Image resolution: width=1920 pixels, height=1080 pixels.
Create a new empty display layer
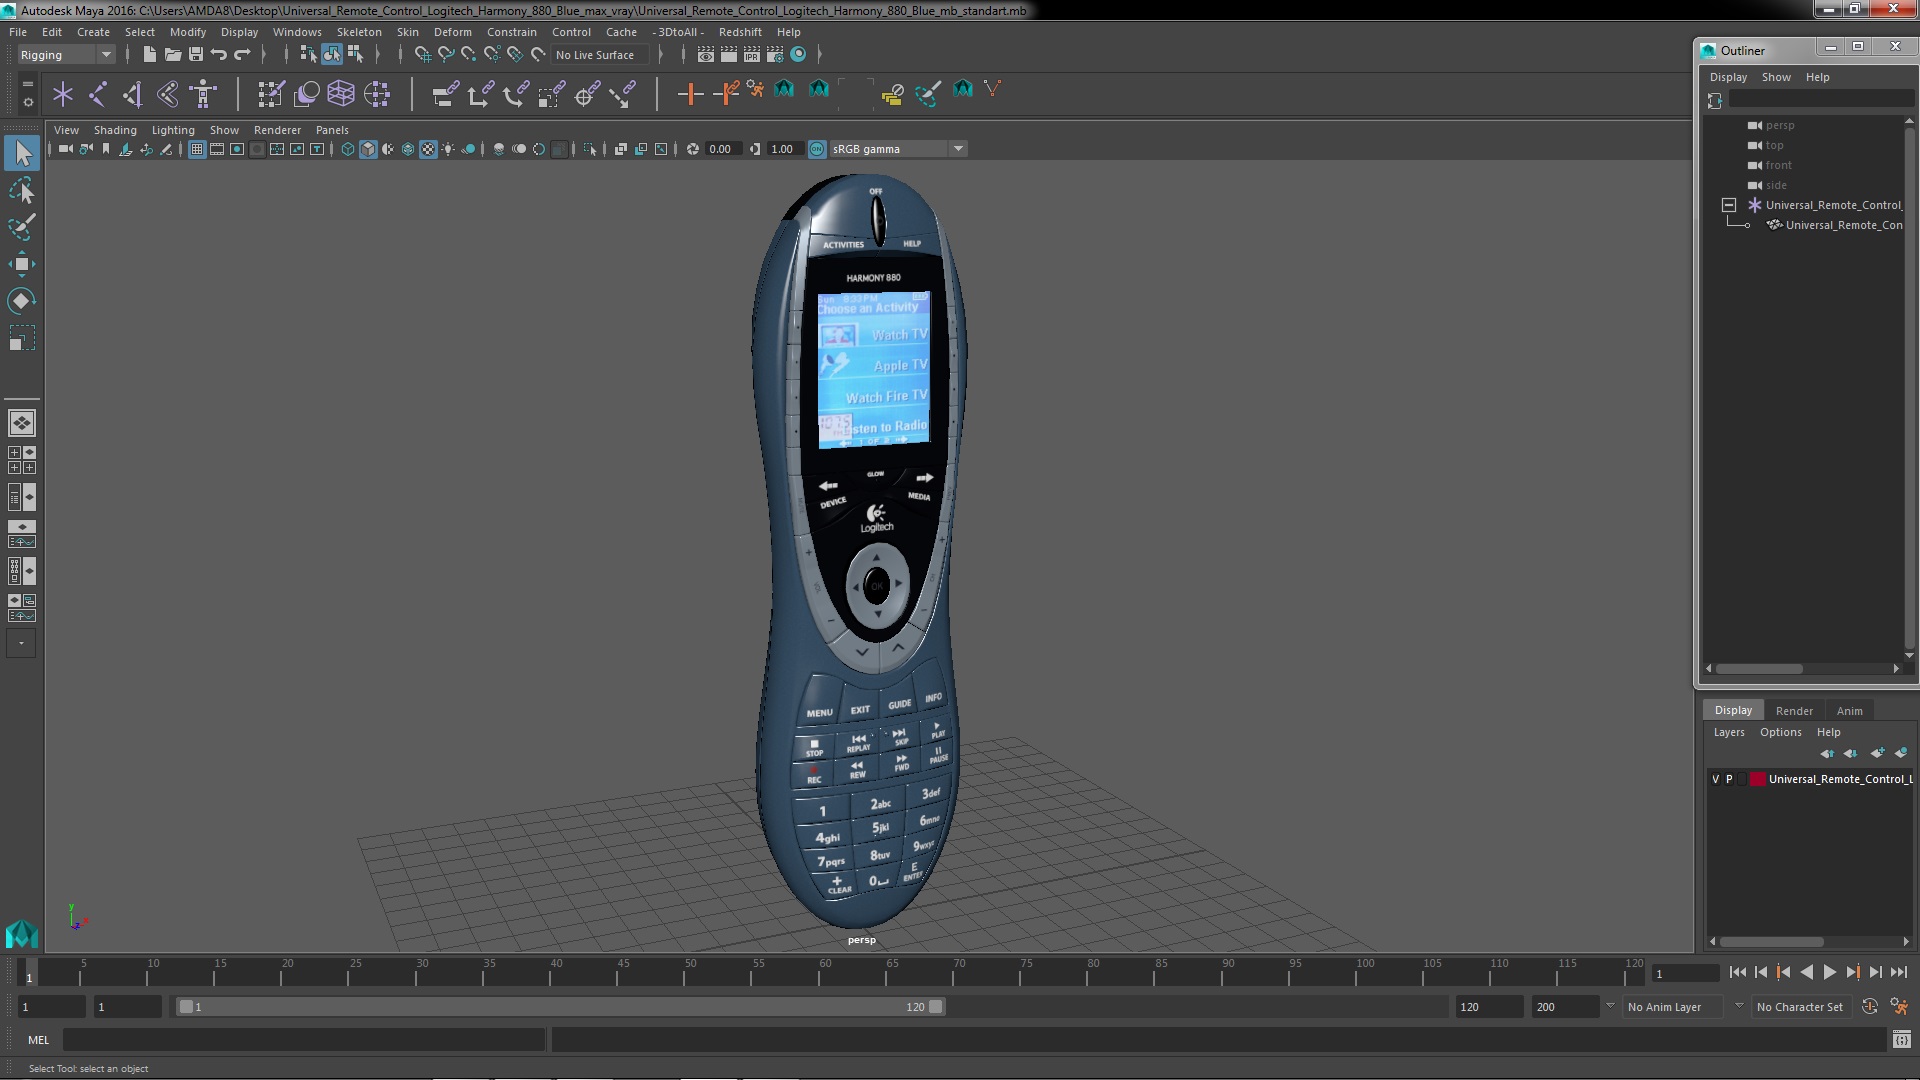(1877, 753)
